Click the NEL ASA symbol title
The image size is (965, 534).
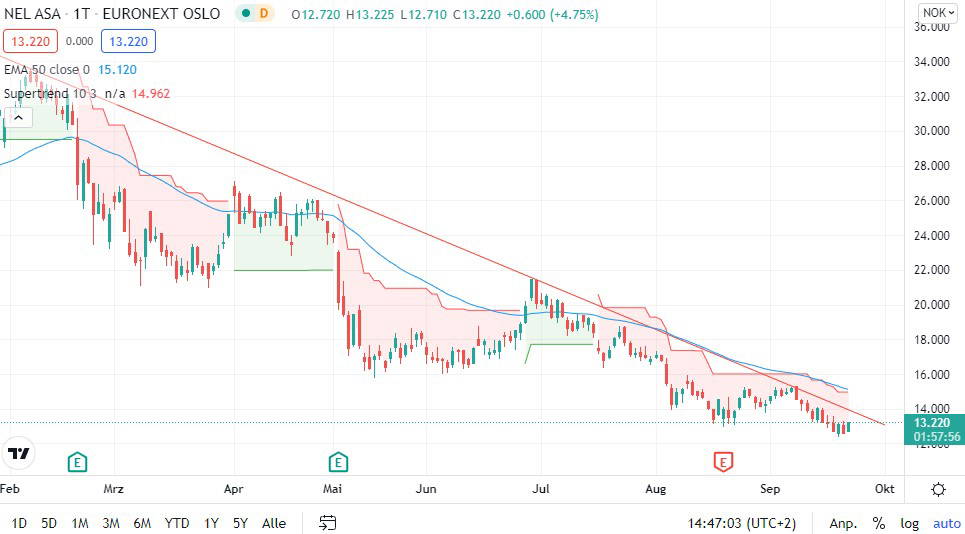point(32,14)
